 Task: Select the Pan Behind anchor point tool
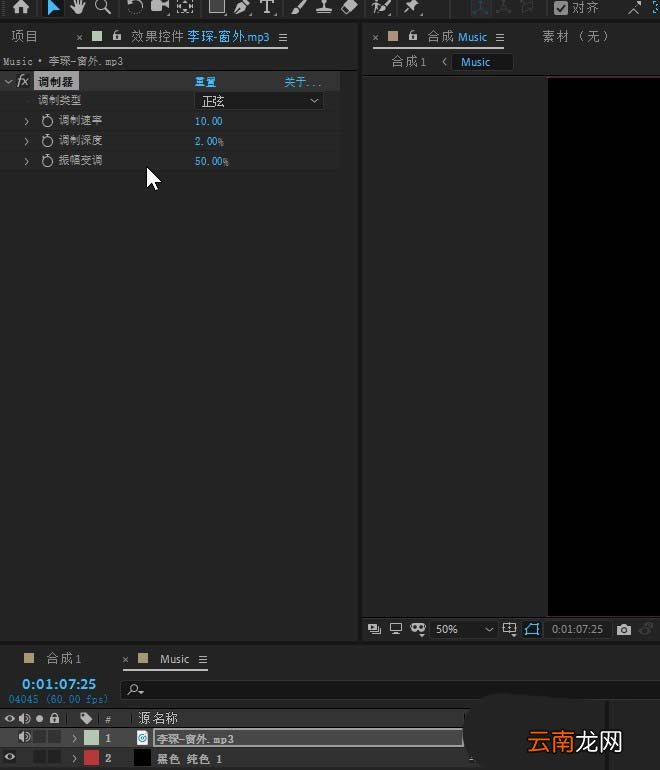point(185,6)
